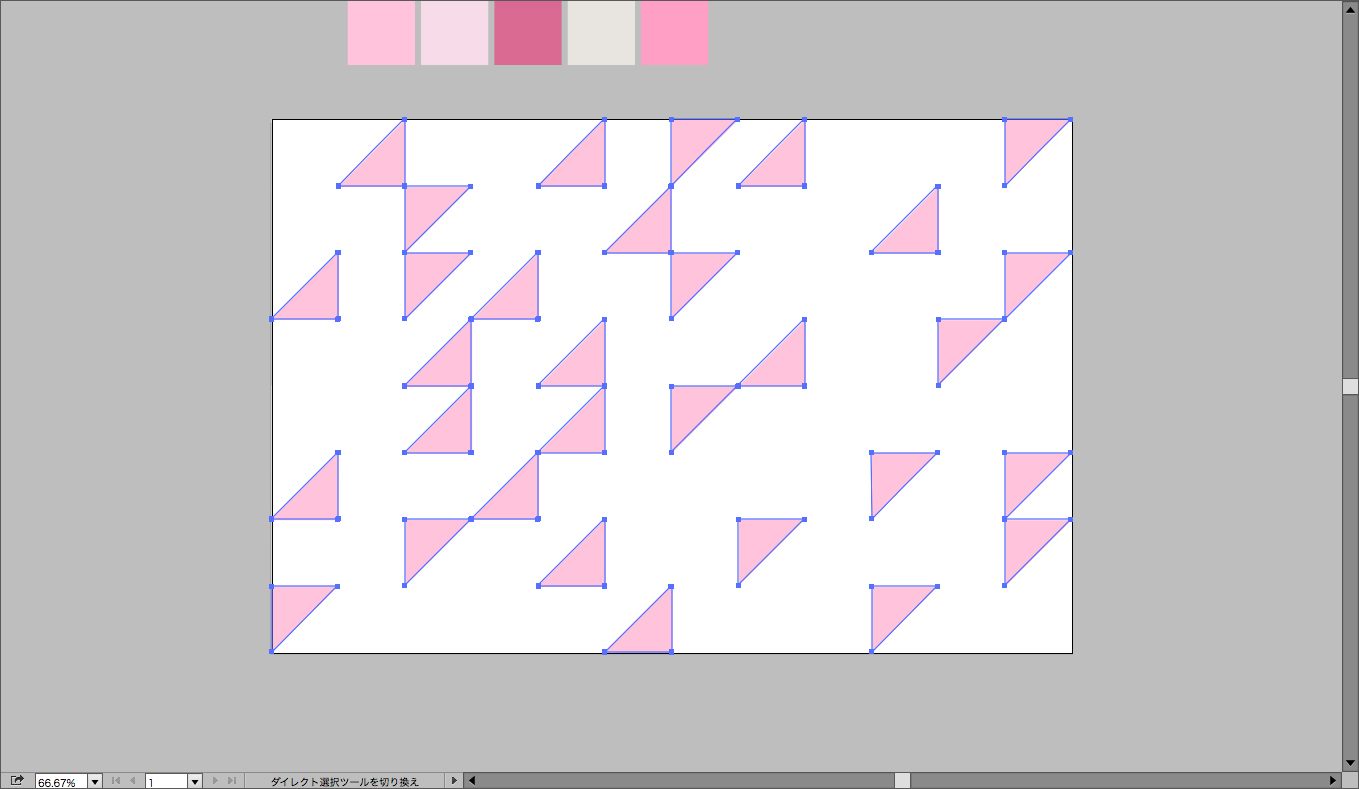This screenshot has width=1359, height=789.
Task: Go to last artboard arrow
Action: point(231,780)
